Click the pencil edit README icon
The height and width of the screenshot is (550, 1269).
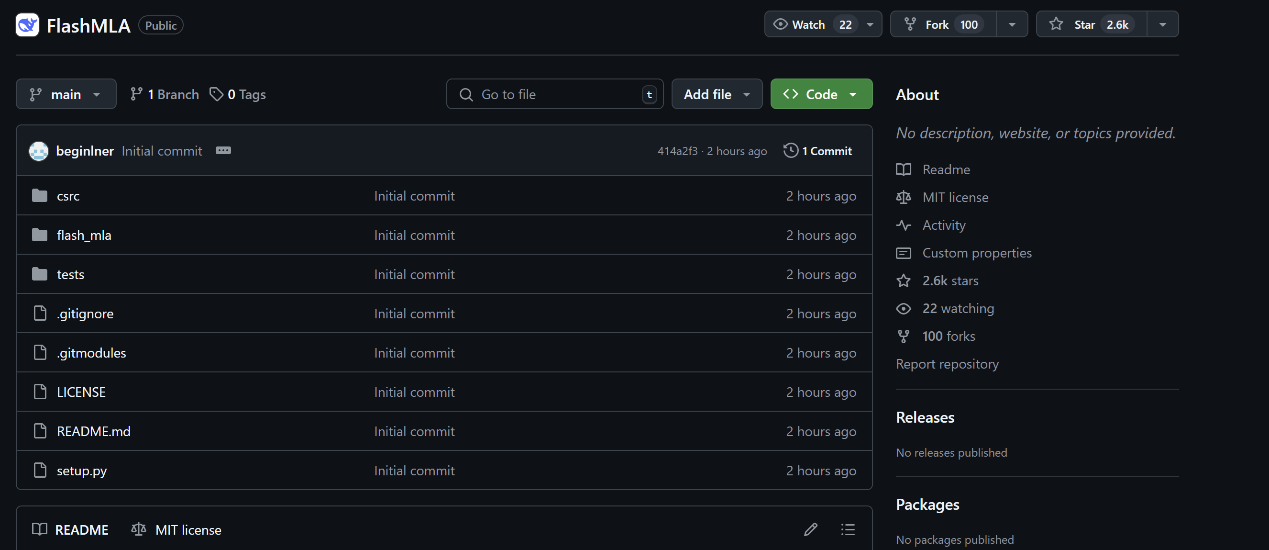tap(811, 529)
